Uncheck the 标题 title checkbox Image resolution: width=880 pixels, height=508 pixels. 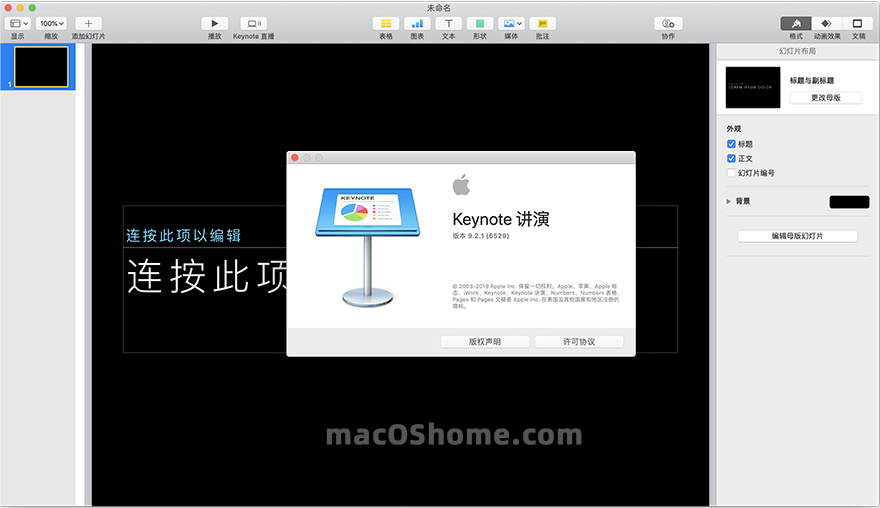(x=731, y=144)
